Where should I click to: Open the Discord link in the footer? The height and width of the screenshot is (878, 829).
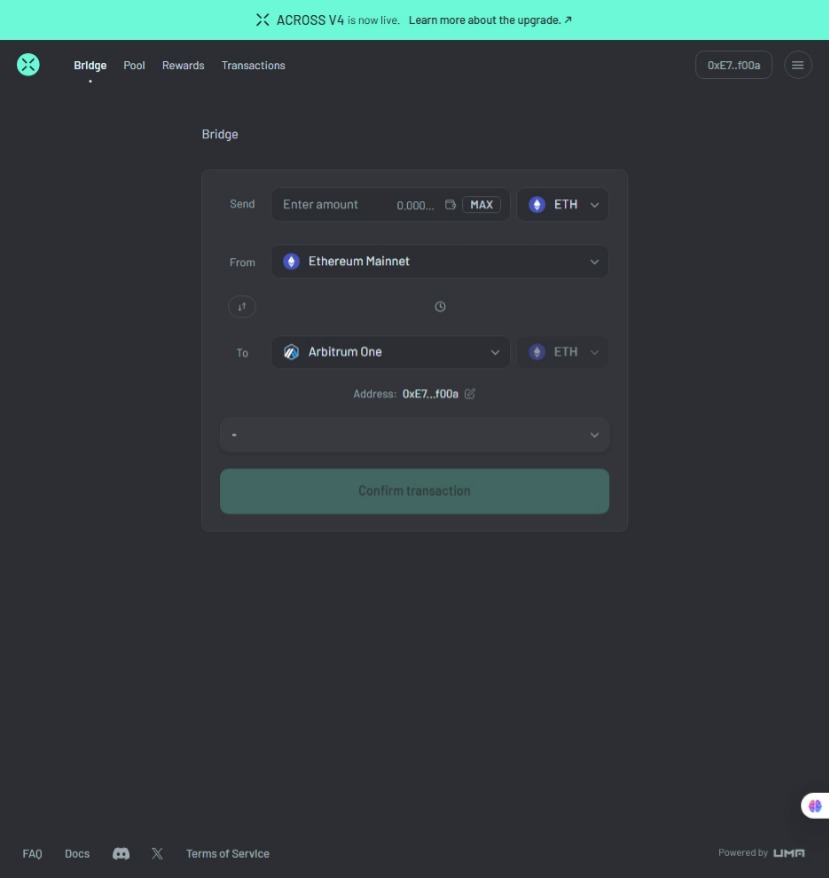click(121, 853)
